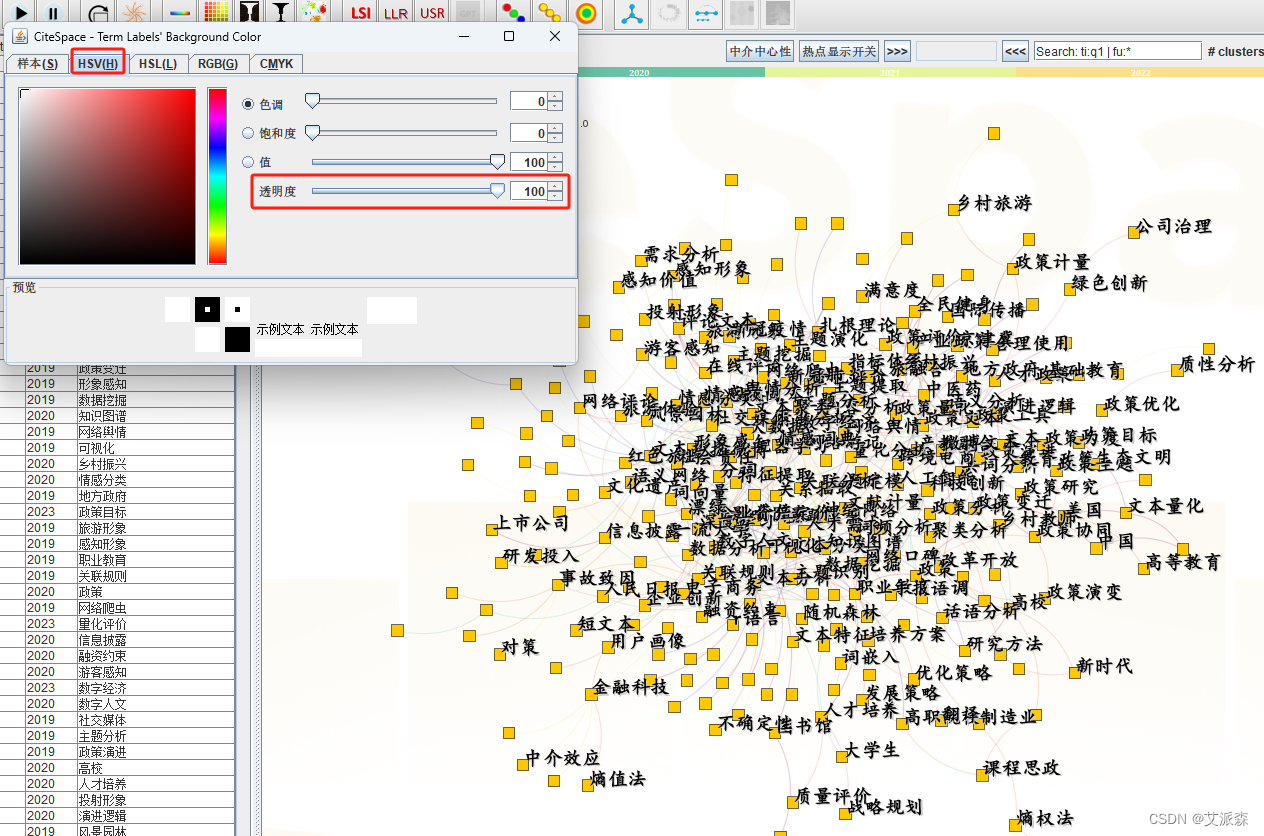Decrease the 饱和度 value with the down arrow
Screen dimensions: 1264x836
pyautogui.click(x=556, y=137)
